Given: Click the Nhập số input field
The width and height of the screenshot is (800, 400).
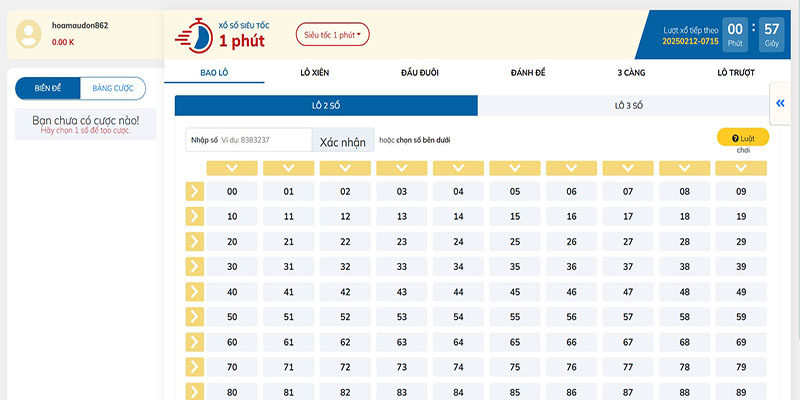Looking at the screenshot, I should click(262, 140).
